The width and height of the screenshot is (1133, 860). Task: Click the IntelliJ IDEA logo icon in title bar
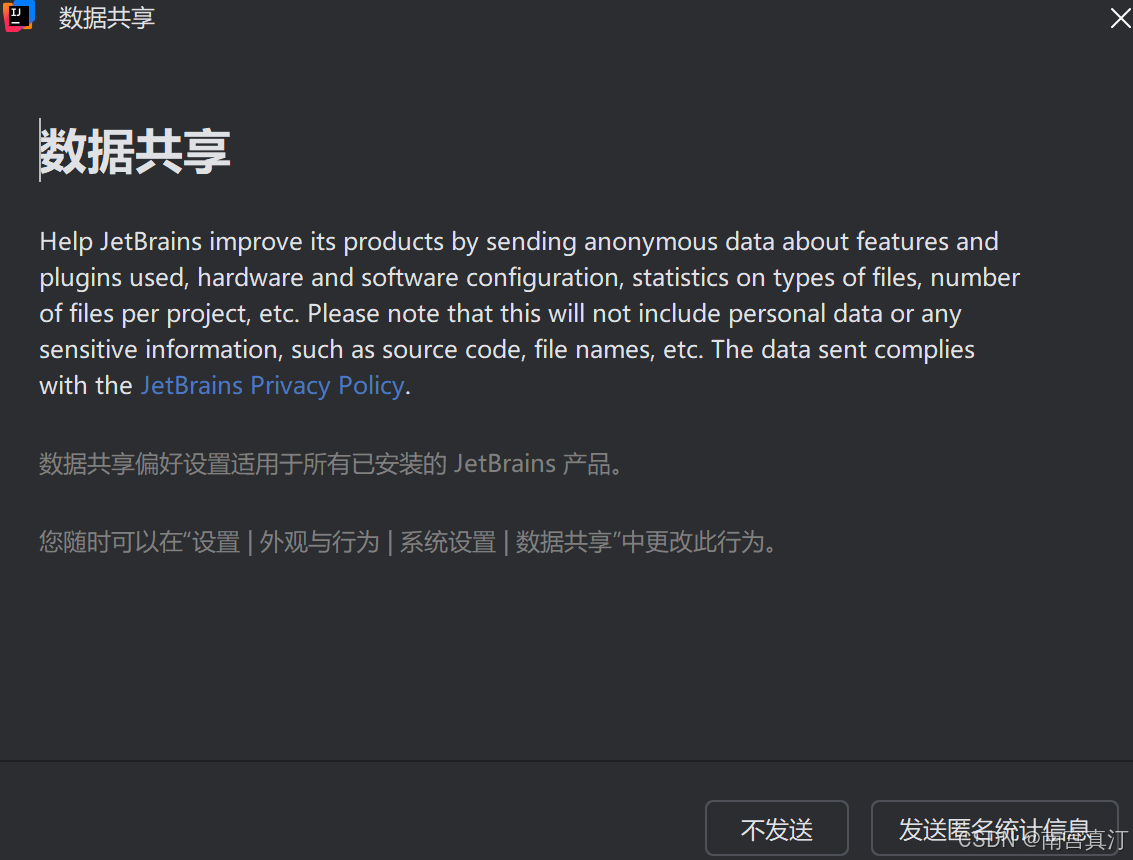(x=18, y=16)
